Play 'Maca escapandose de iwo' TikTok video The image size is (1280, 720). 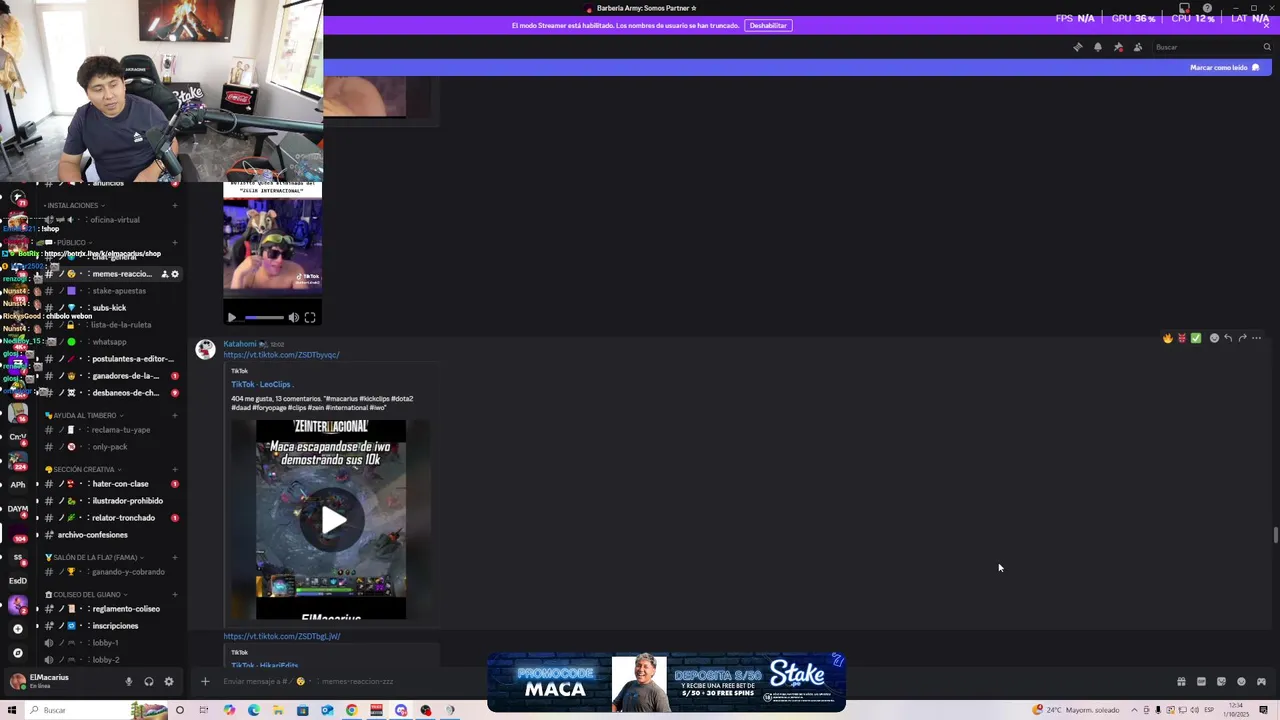[x=333, y=520]
